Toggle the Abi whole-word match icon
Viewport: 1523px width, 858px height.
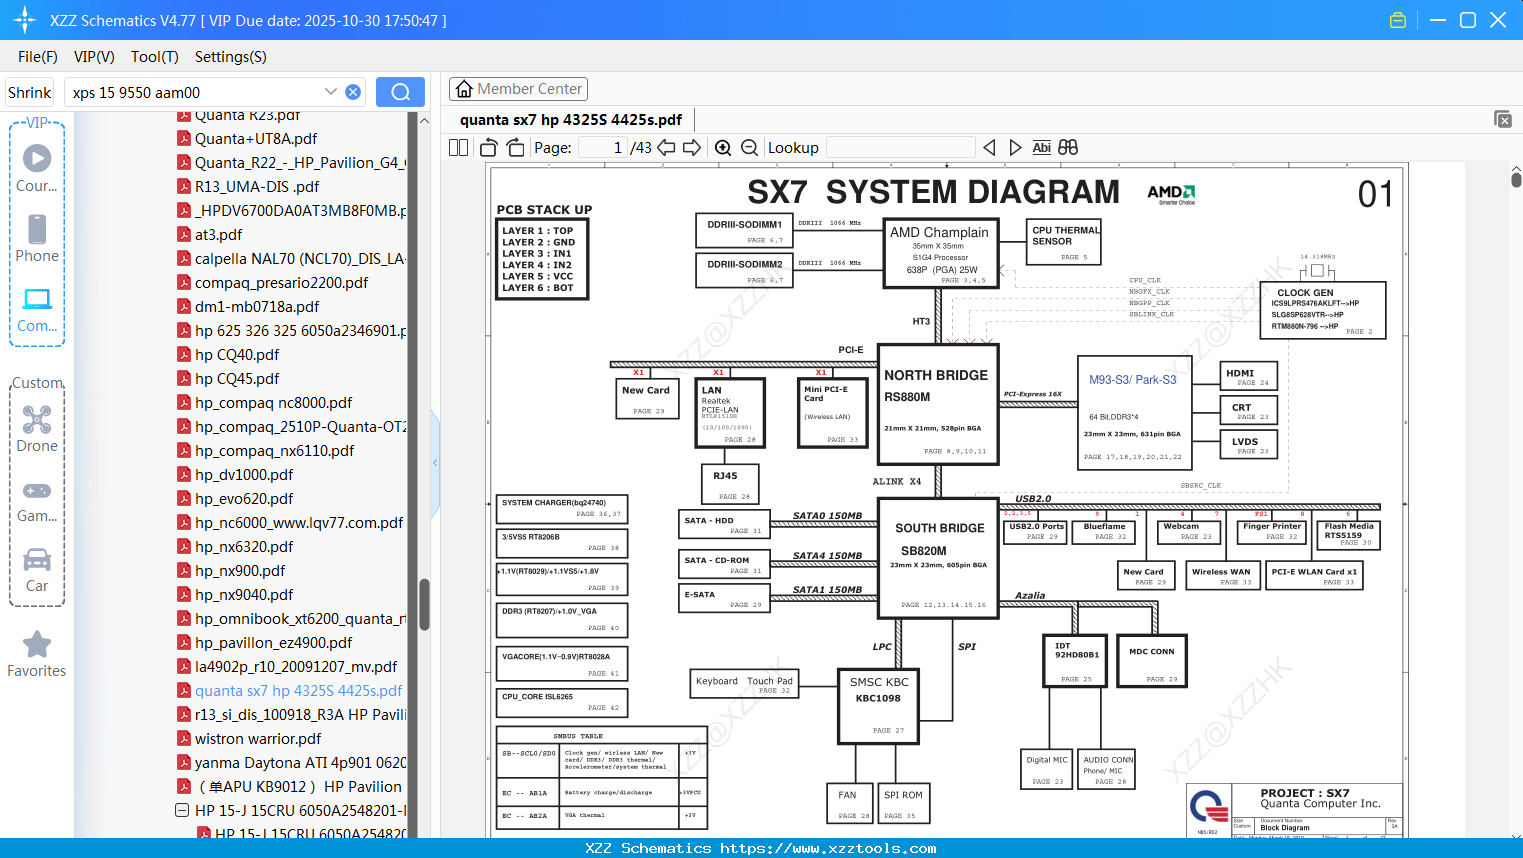pos(1041,147)
